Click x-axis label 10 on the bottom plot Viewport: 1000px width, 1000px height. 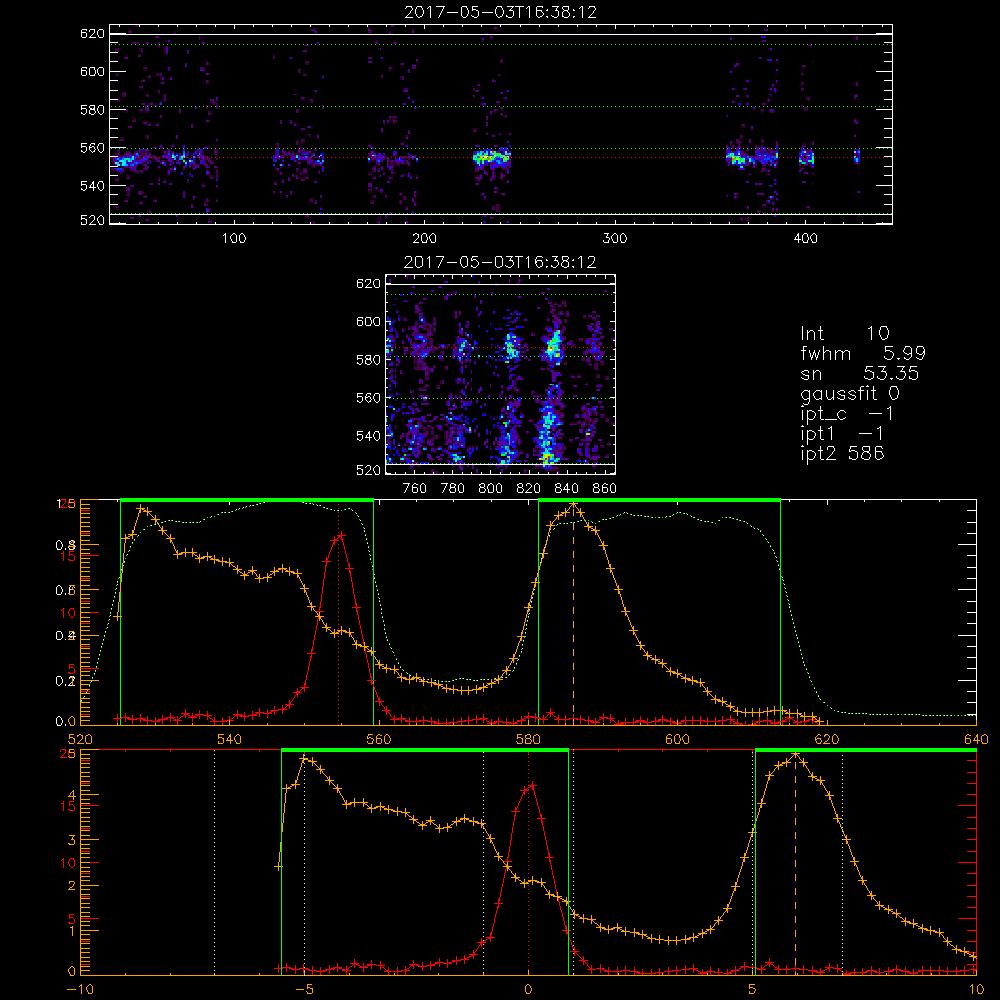[976, 989]
